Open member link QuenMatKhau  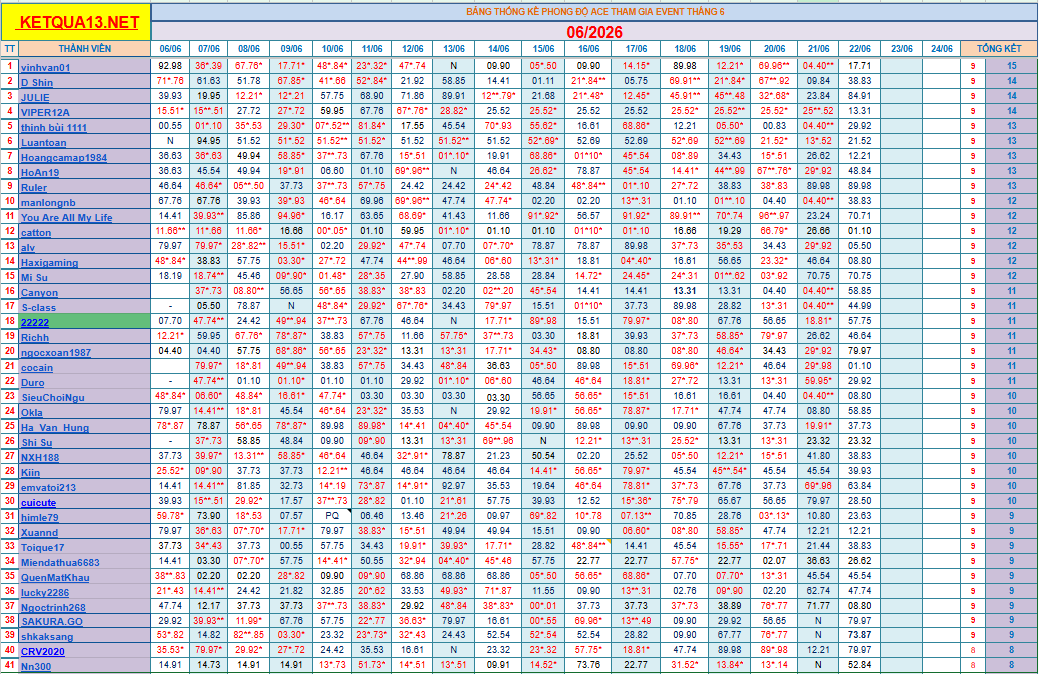[54, 577]
